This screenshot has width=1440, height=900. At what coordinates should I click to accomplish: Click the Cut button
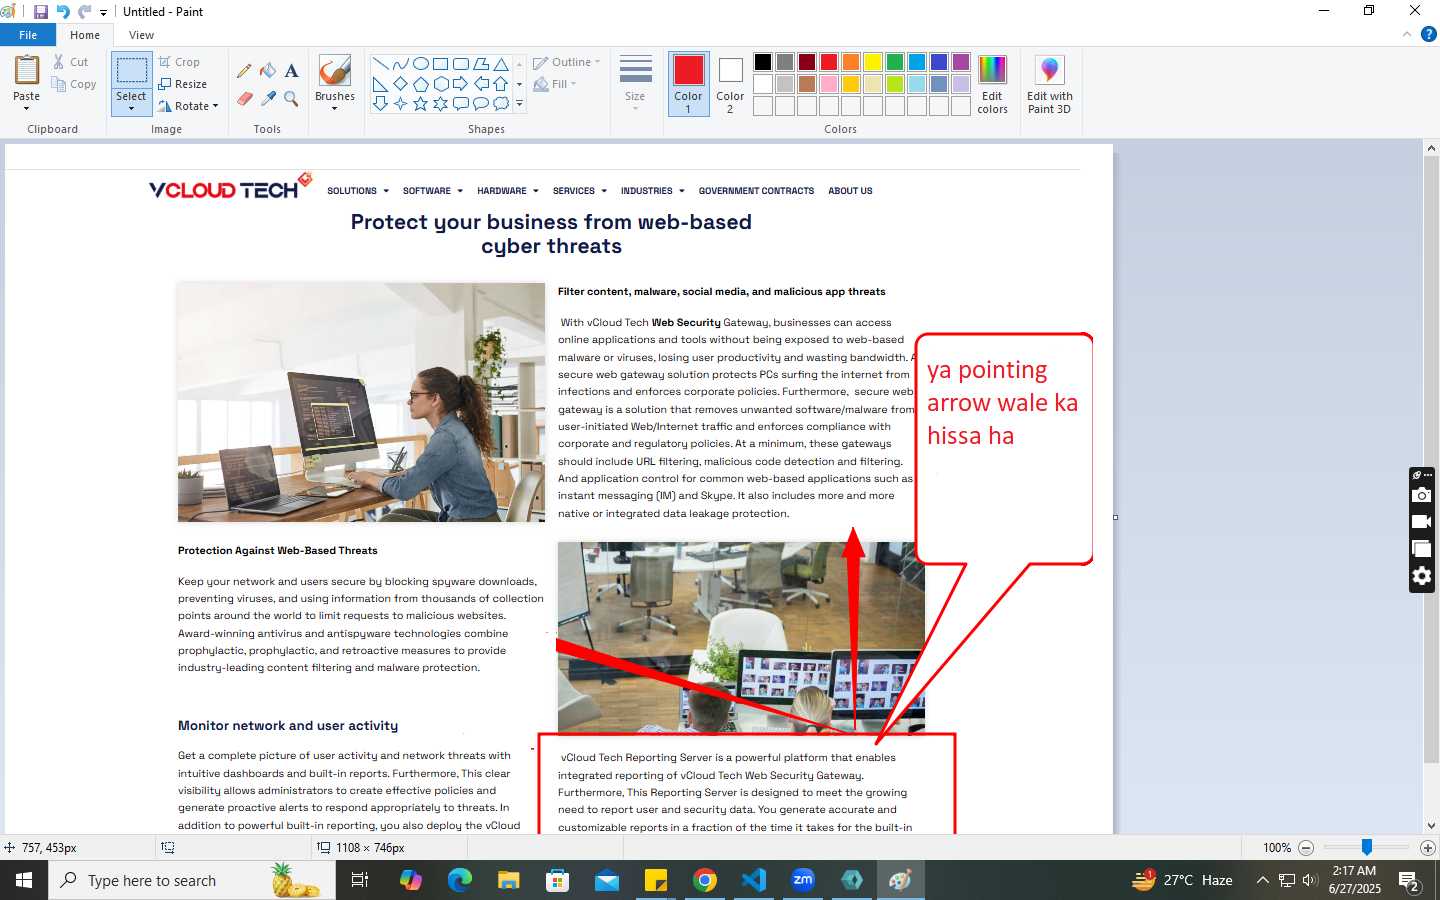click(x=71, y=62)
